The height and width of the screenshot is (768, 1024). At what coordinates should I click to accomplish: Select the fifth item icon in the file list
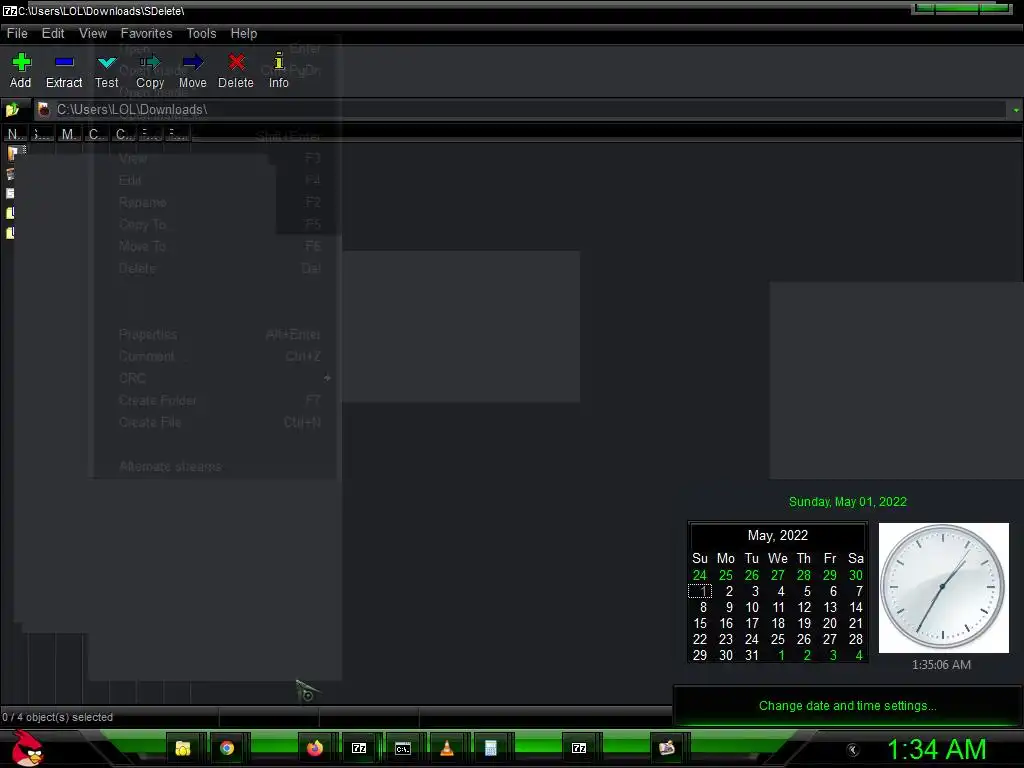10,233
